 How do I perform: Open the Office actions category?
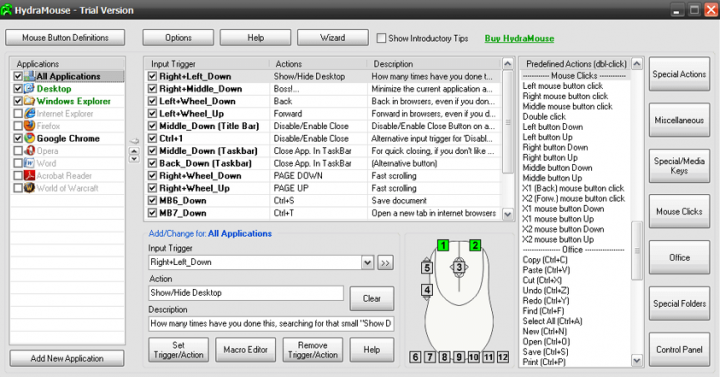click(679, 257)
